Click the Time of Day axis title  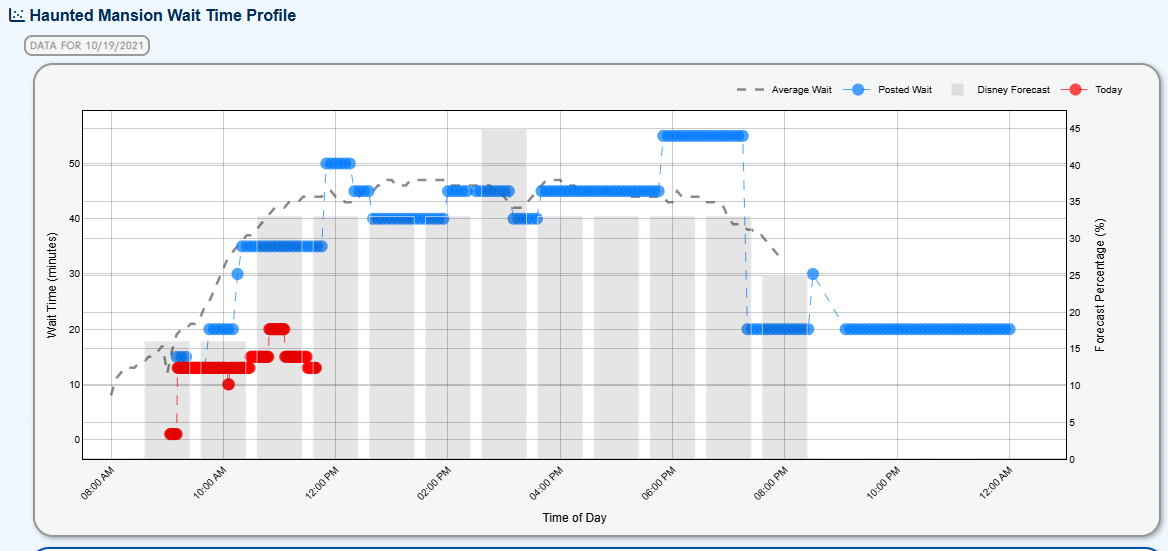574,517
